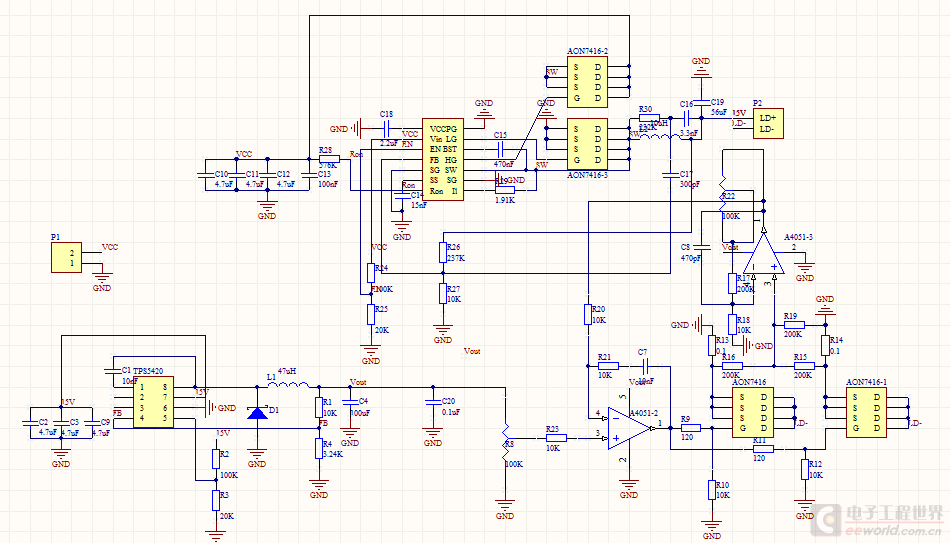Click resistor R23 10K
The image size is (950, 543).
556,438
